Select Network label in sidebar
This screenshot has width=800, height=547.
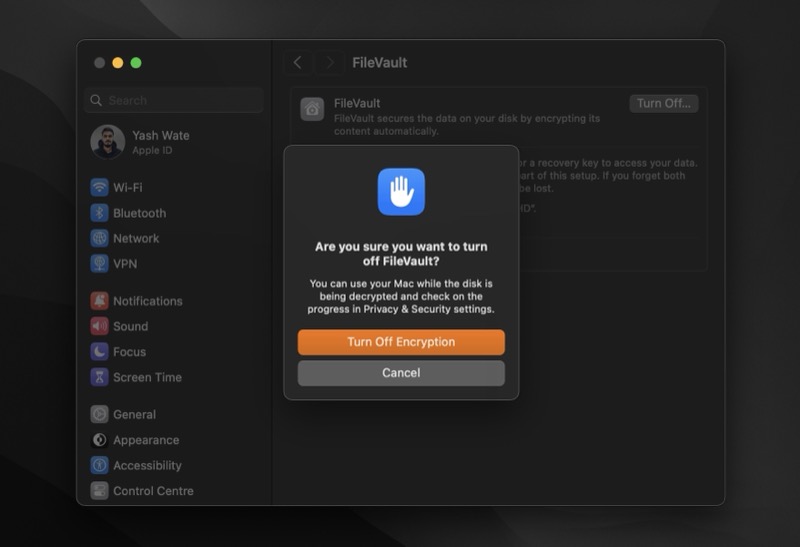tap(136, 238)
